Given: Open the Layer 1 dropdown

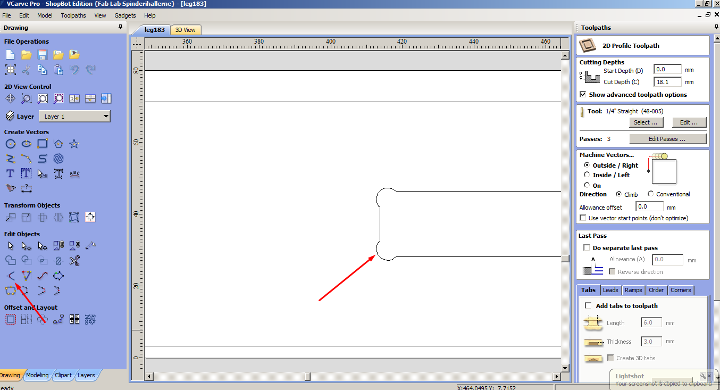Looking at the screenshot, I should pyautogui.click(x=75, y=116).
